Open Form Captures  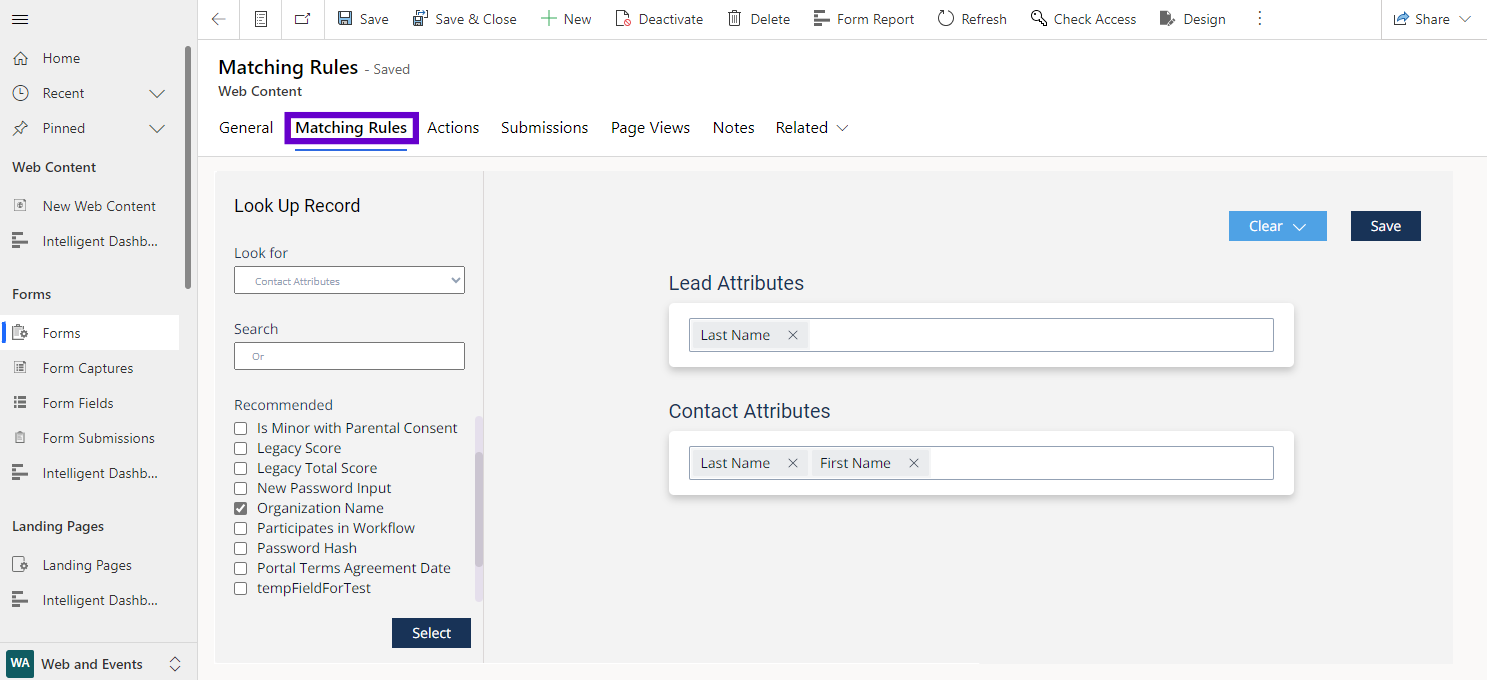[x=90, y=368]
